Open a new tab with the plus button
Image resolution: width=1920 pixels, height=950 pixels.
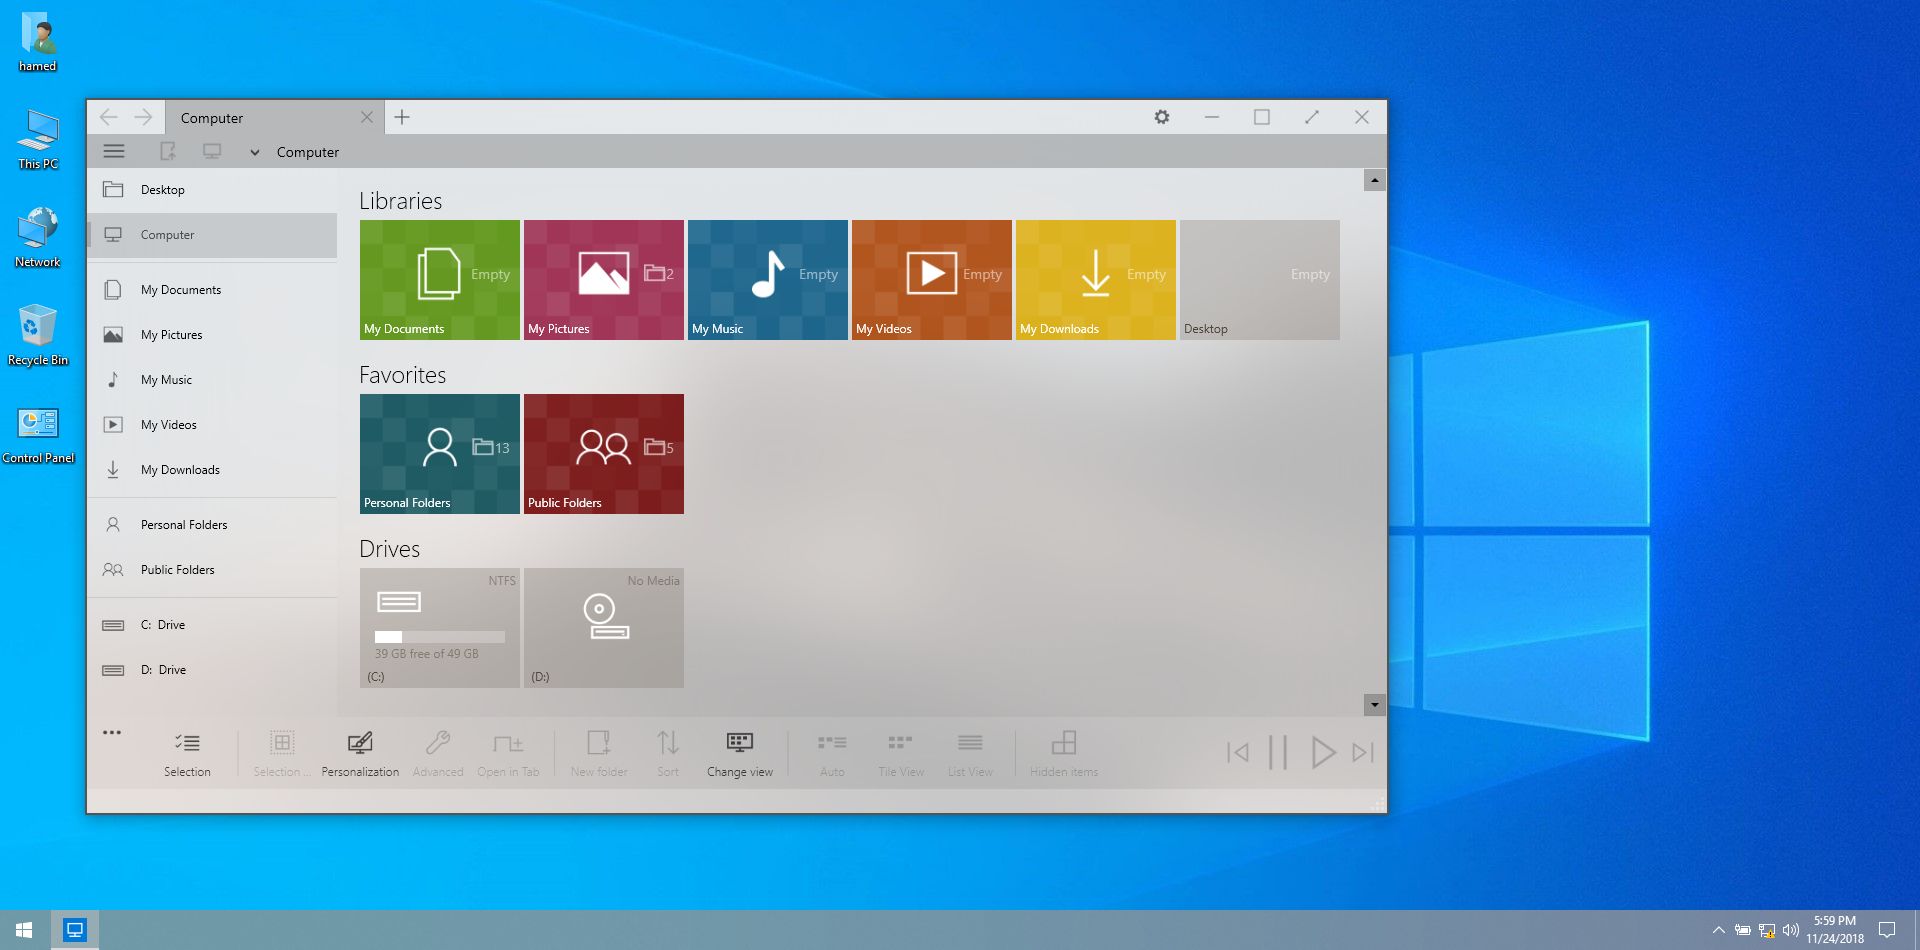point(402,117)
